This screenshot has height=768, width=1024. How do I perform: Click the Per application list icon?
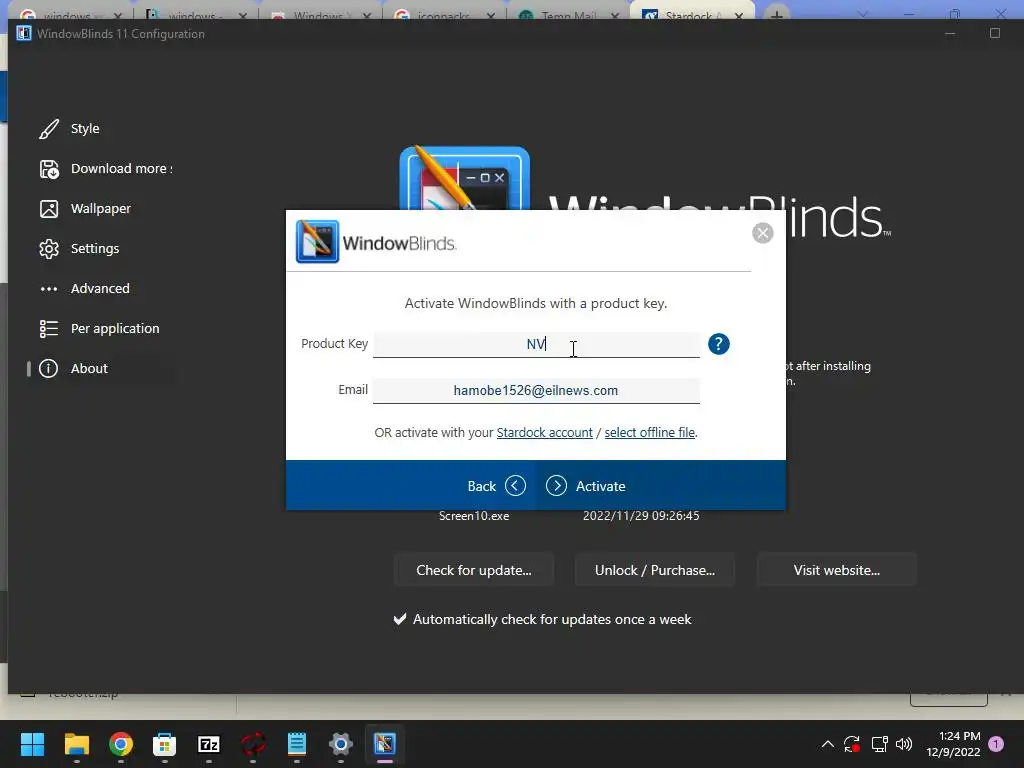click(x=49, y=328)
